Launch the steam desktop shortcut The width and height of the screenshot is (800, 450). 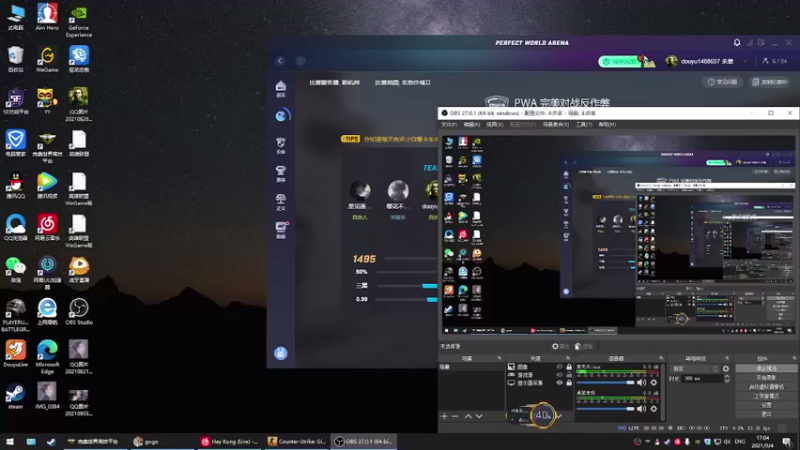15,396
